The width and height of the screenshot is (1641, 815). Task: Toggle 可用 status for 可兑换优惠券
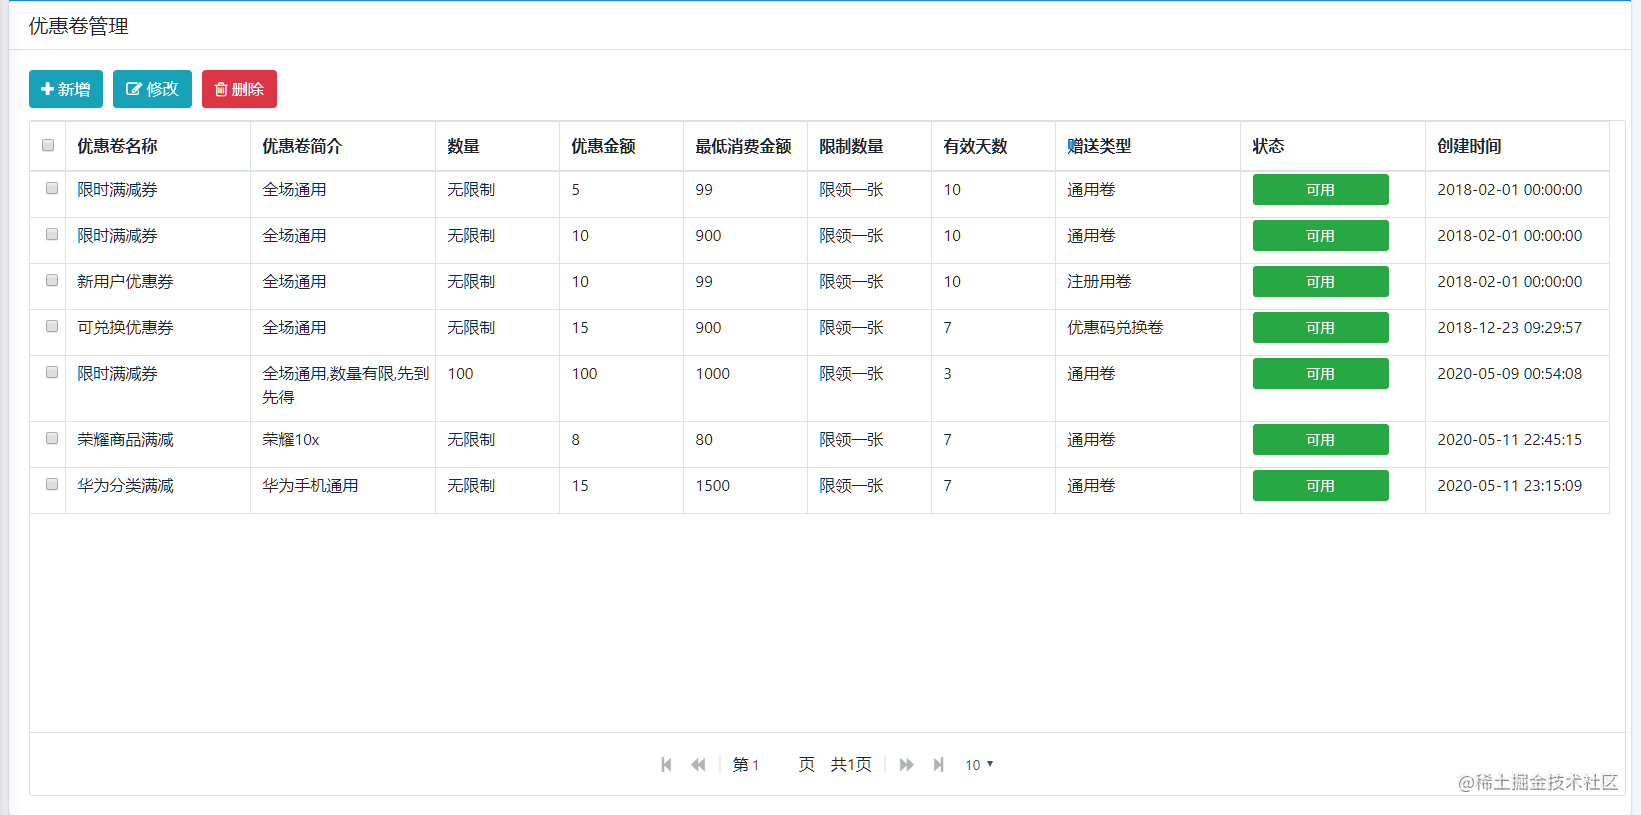click(x=1320, y=328)
